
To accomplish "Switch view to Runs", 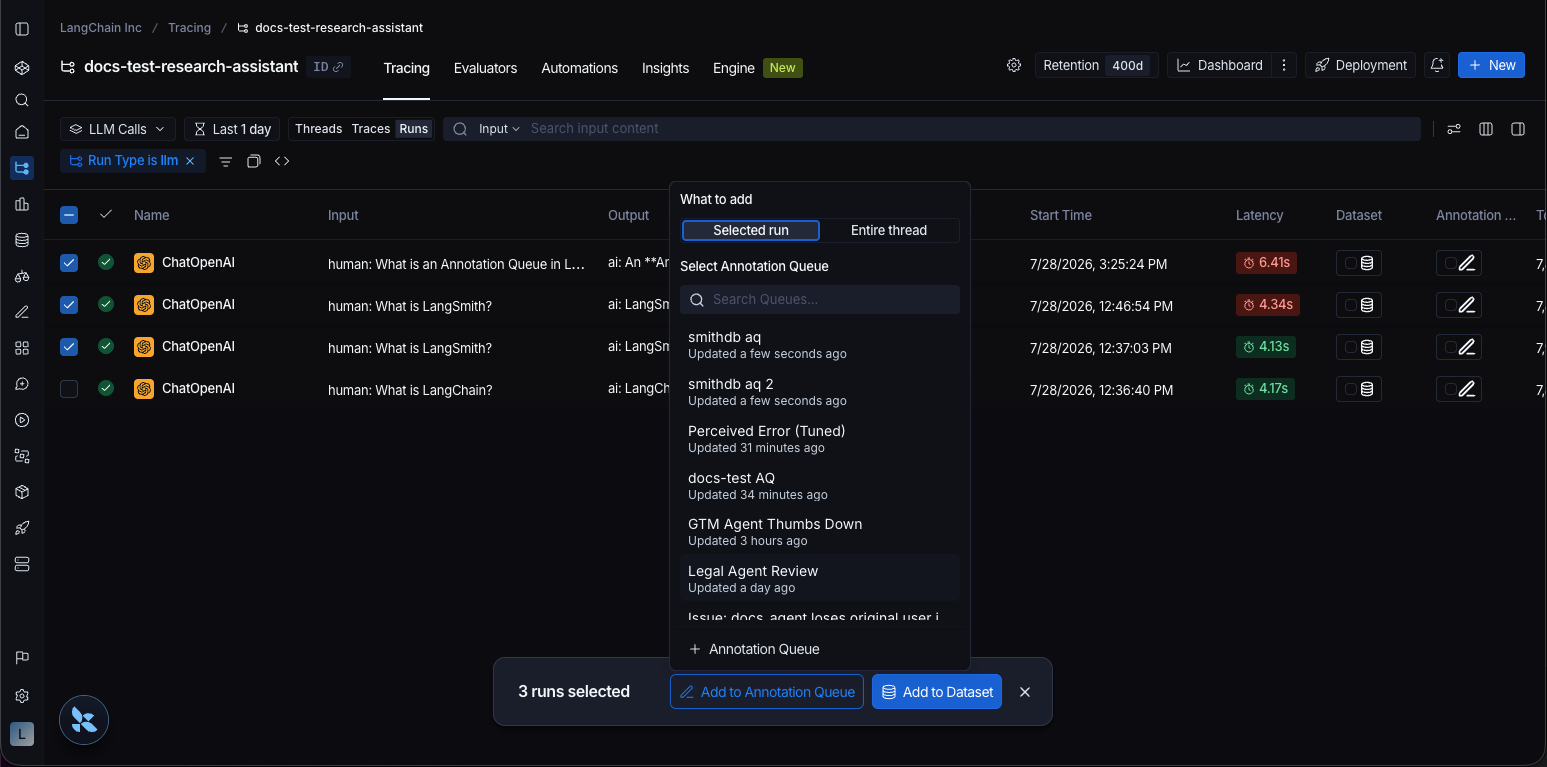I will pyautogui.click(x=414, y=129).
